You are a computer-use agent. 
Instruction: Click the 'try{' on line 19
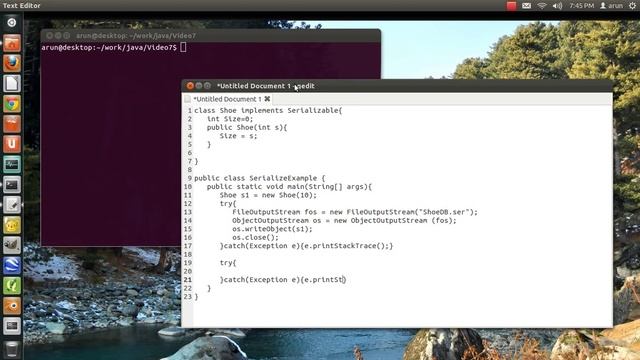tap(228, 263)
